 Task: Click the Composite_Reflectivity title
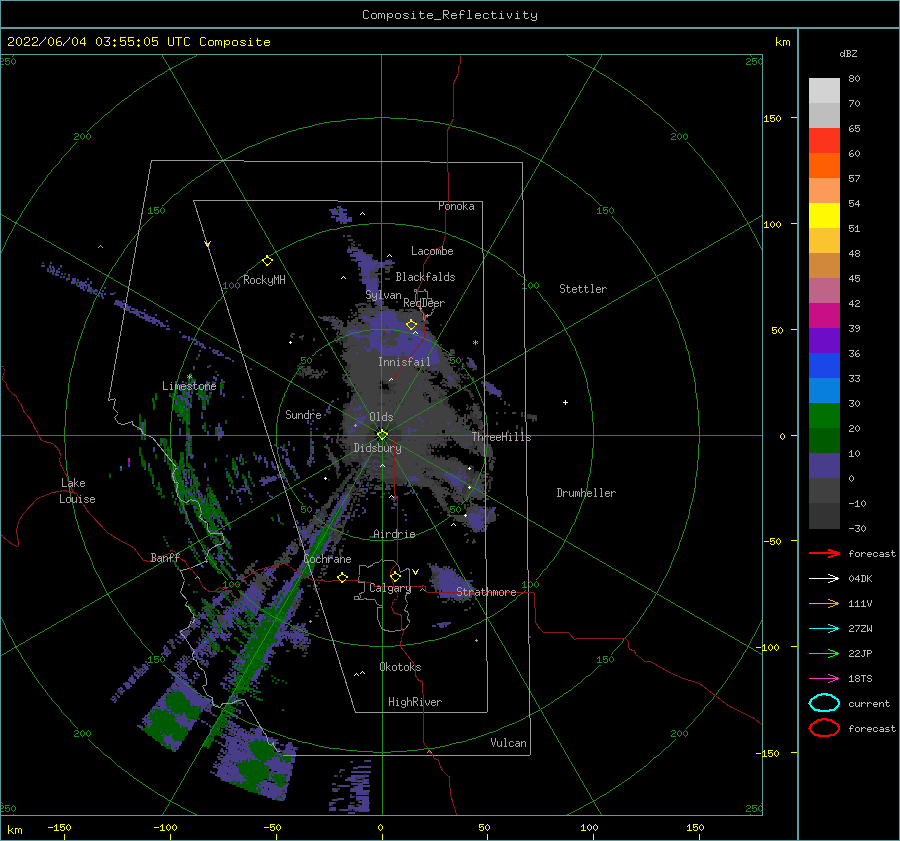click(450, 15)
